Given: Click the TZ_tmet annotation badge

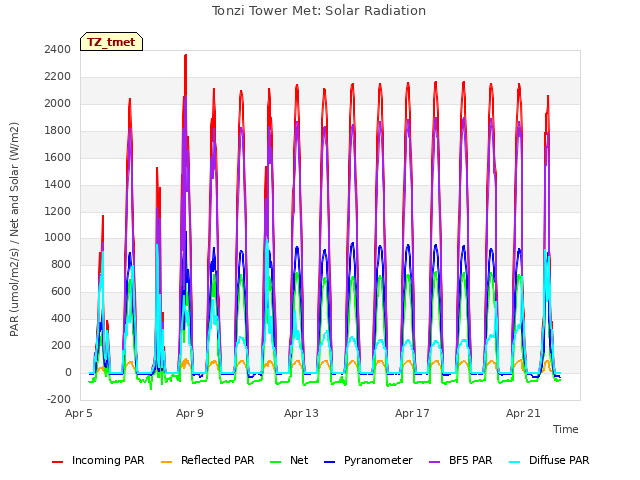Looking at the screenshot, I should tap(111, 42).
